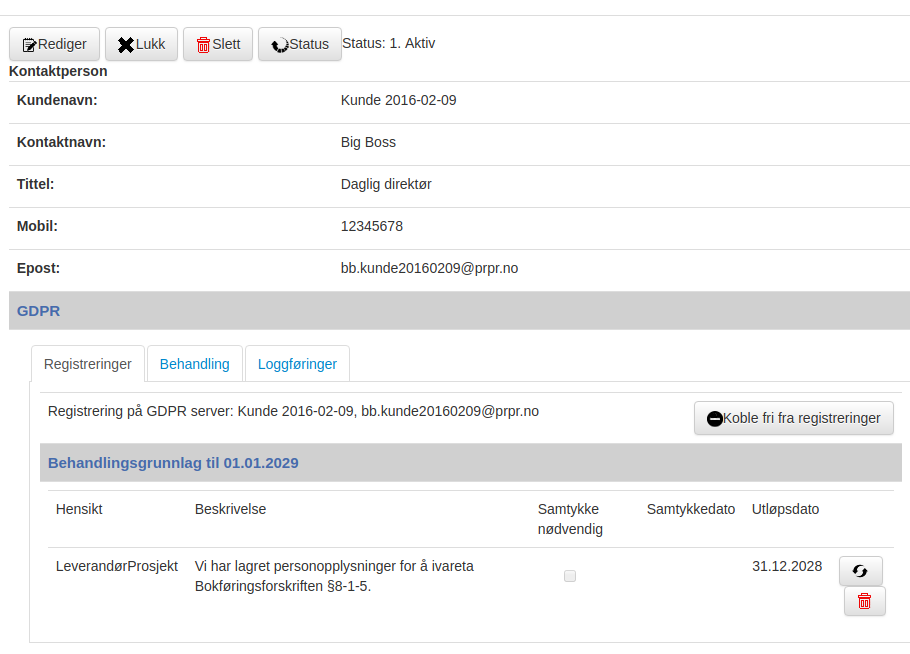Click the LeverandørProsjekt purpose cell
The height and width of the screenshot is (654, 910).
(117, 566)
